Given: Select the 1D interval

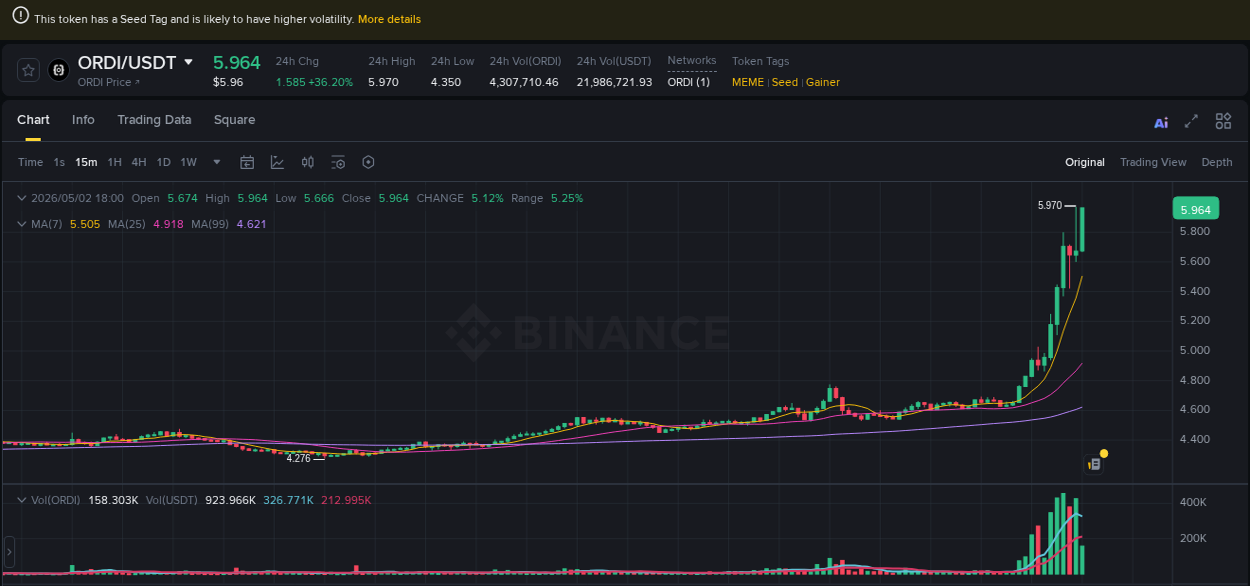Looking at the screenshot, I should [163, 162].
